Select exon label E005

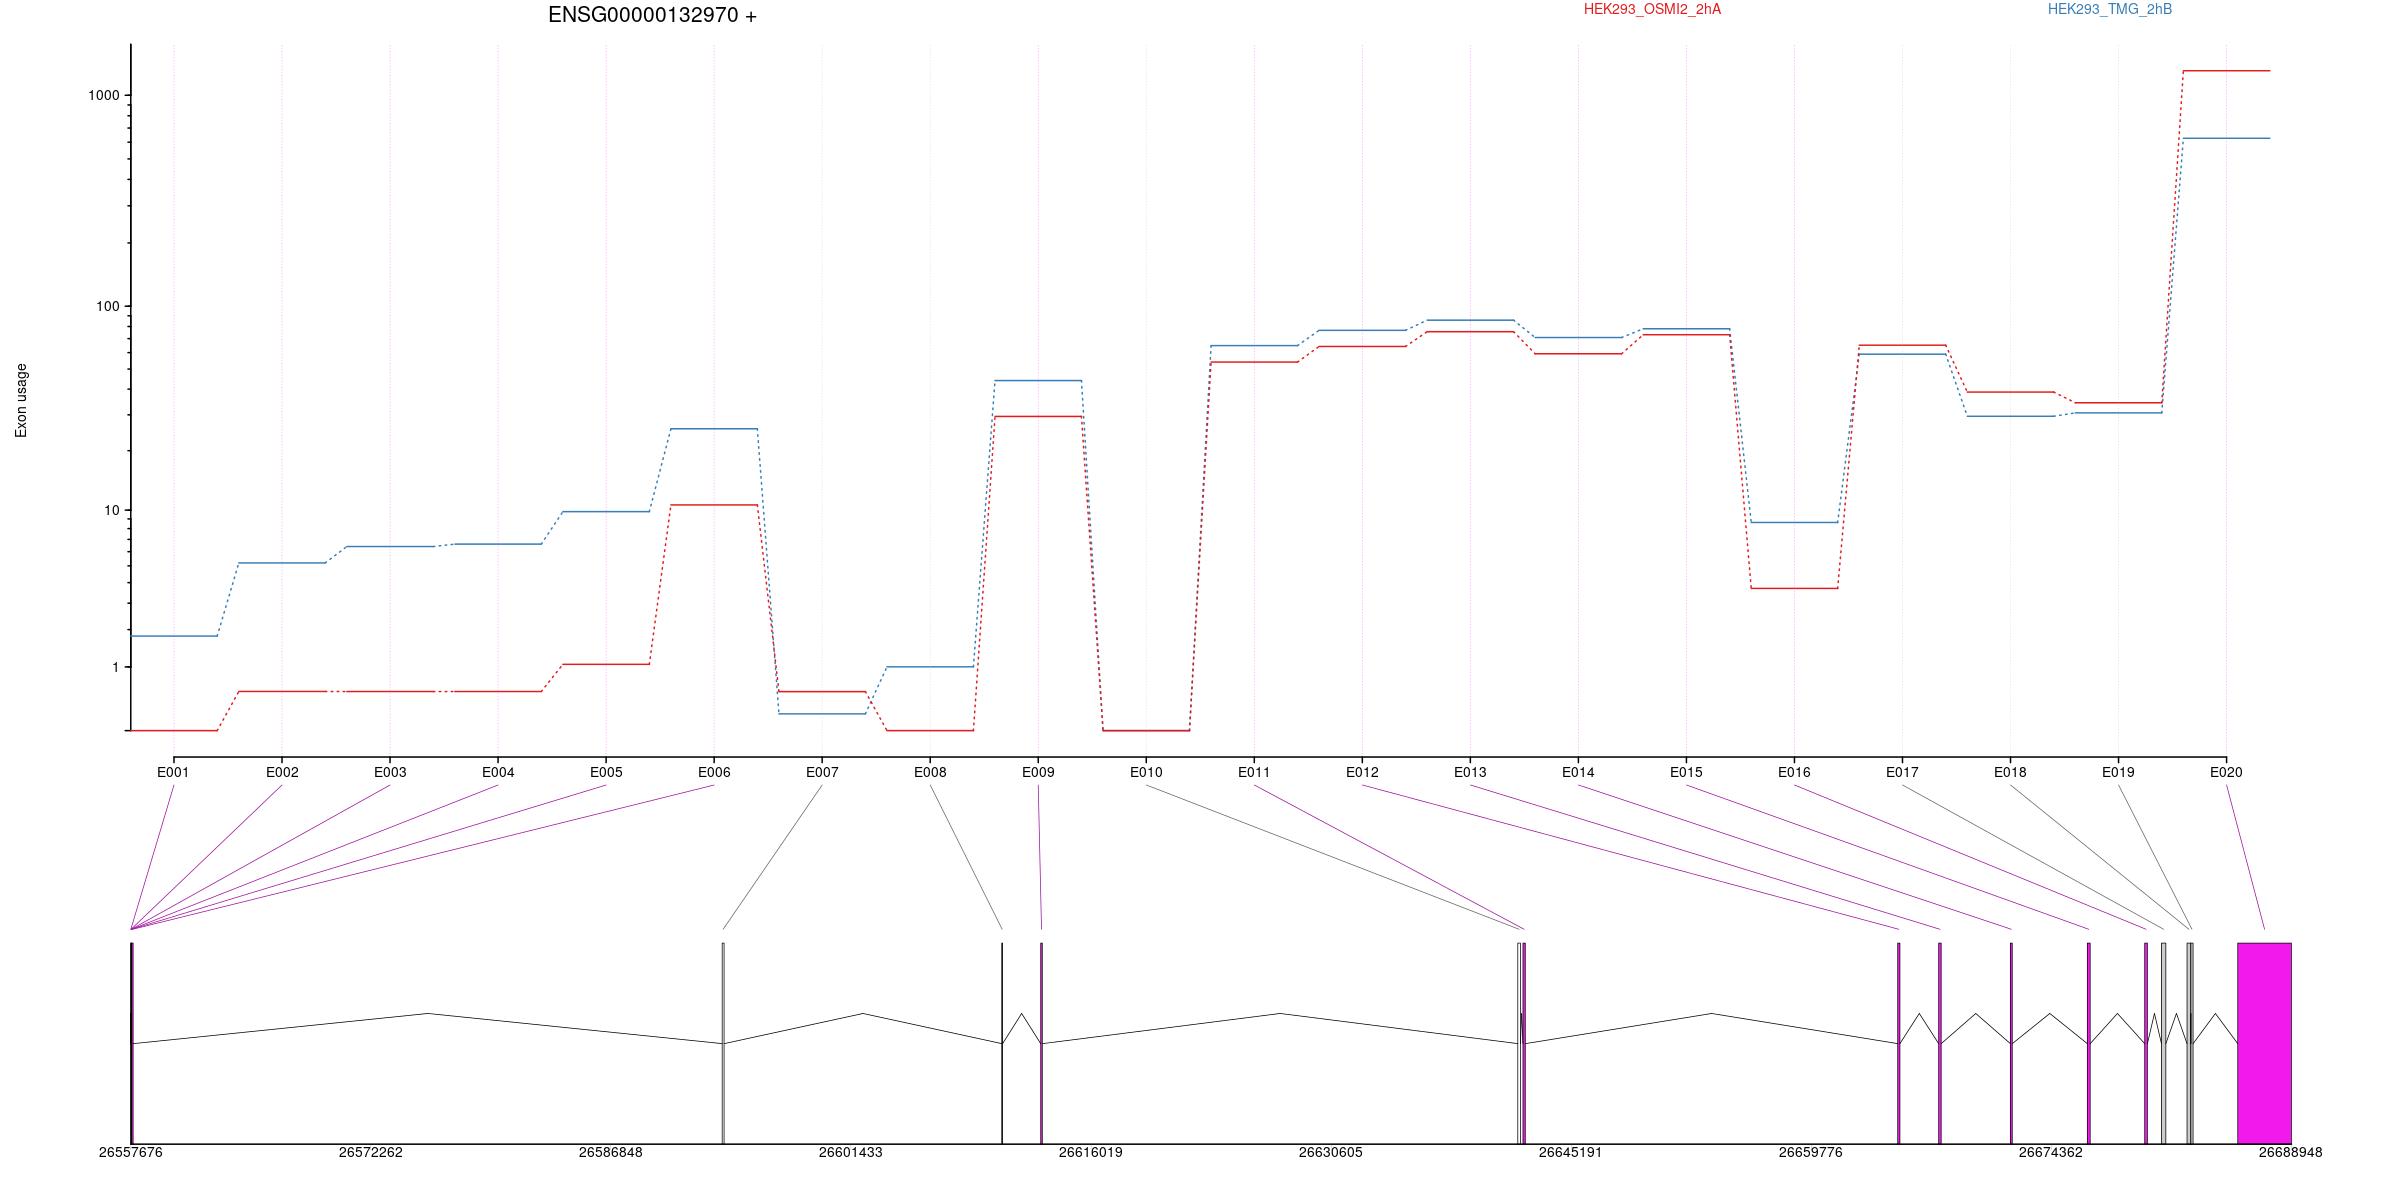click(x=606, y=772)
